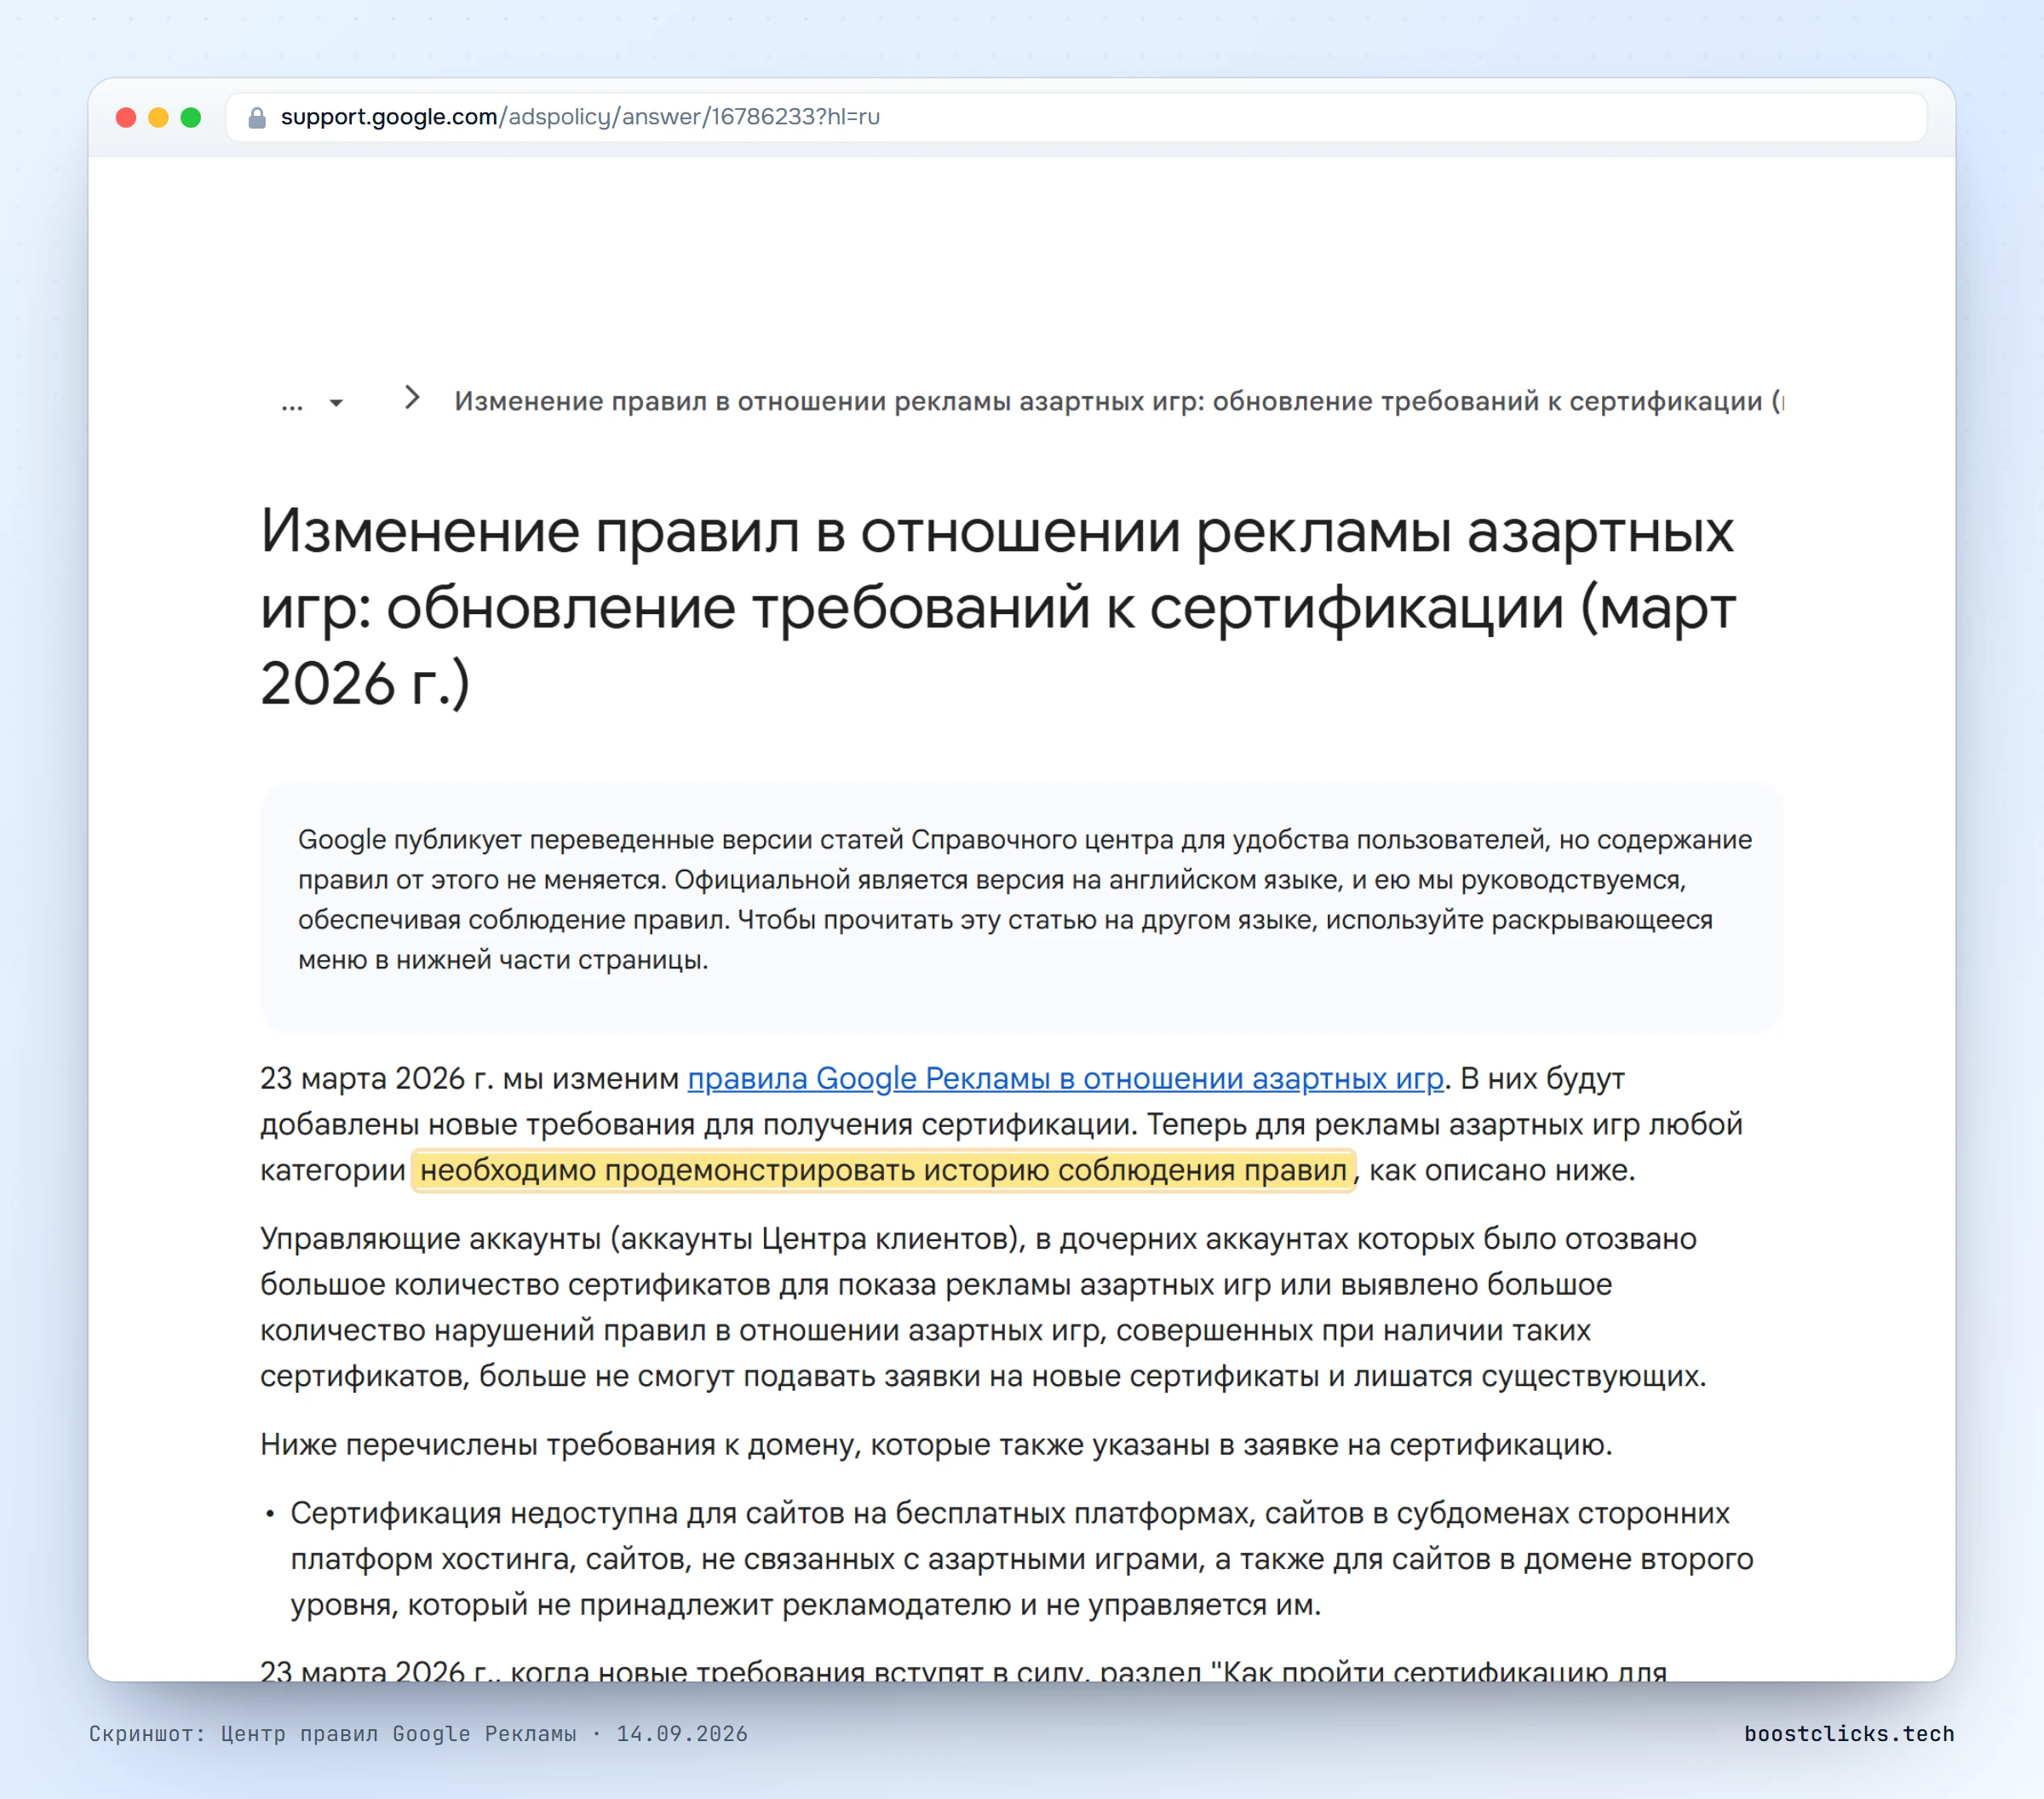
Task: Click bullet item "Сертификация недоступна для сайтов"
Action: coord(1021,1558)
